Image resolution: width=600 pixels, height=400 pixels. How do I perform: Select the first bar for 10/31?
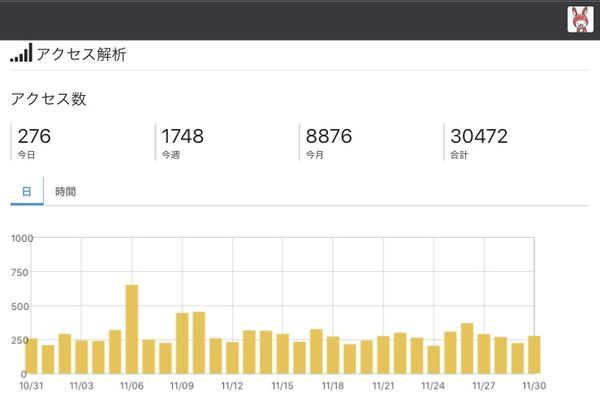31,356
